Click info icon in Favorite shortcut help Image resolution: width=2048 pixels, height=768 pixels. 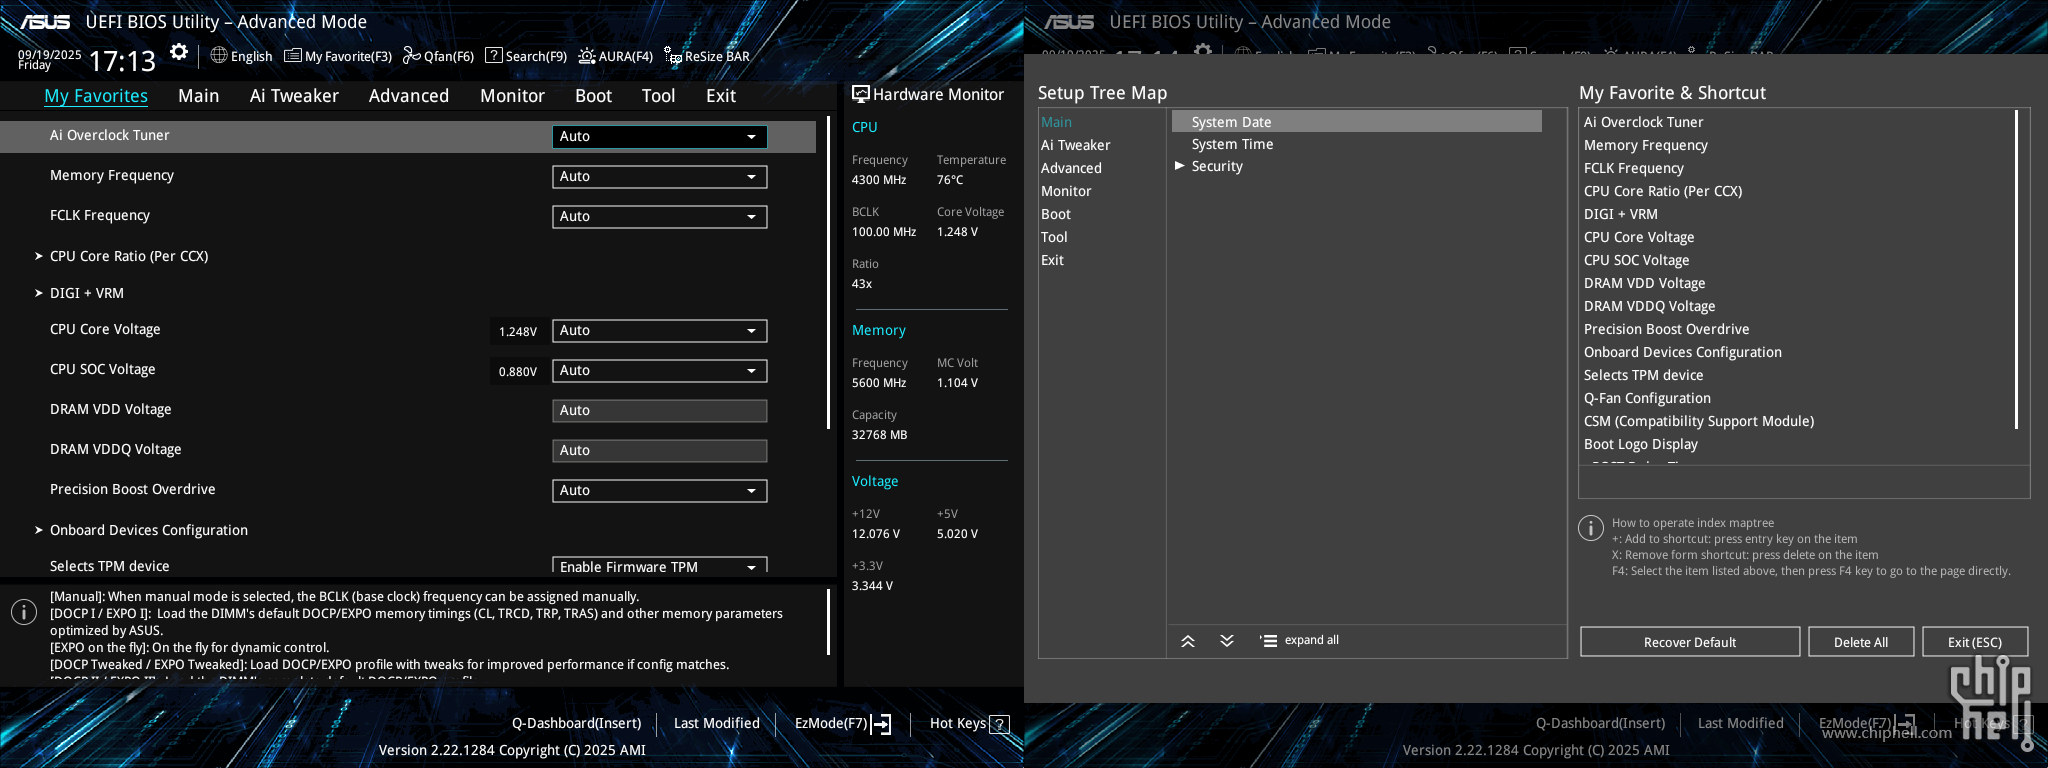pyautogui.click(x=1591, y=528)
